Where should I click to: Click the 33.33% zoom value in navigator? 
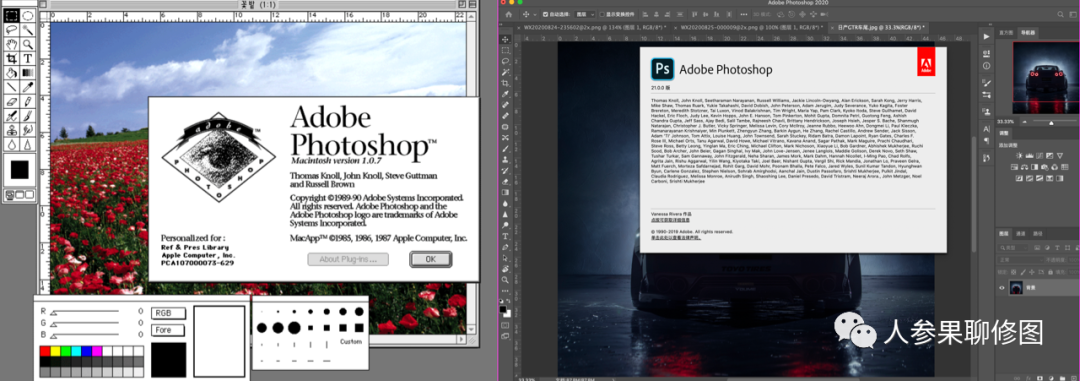(x=1006, y=122)
